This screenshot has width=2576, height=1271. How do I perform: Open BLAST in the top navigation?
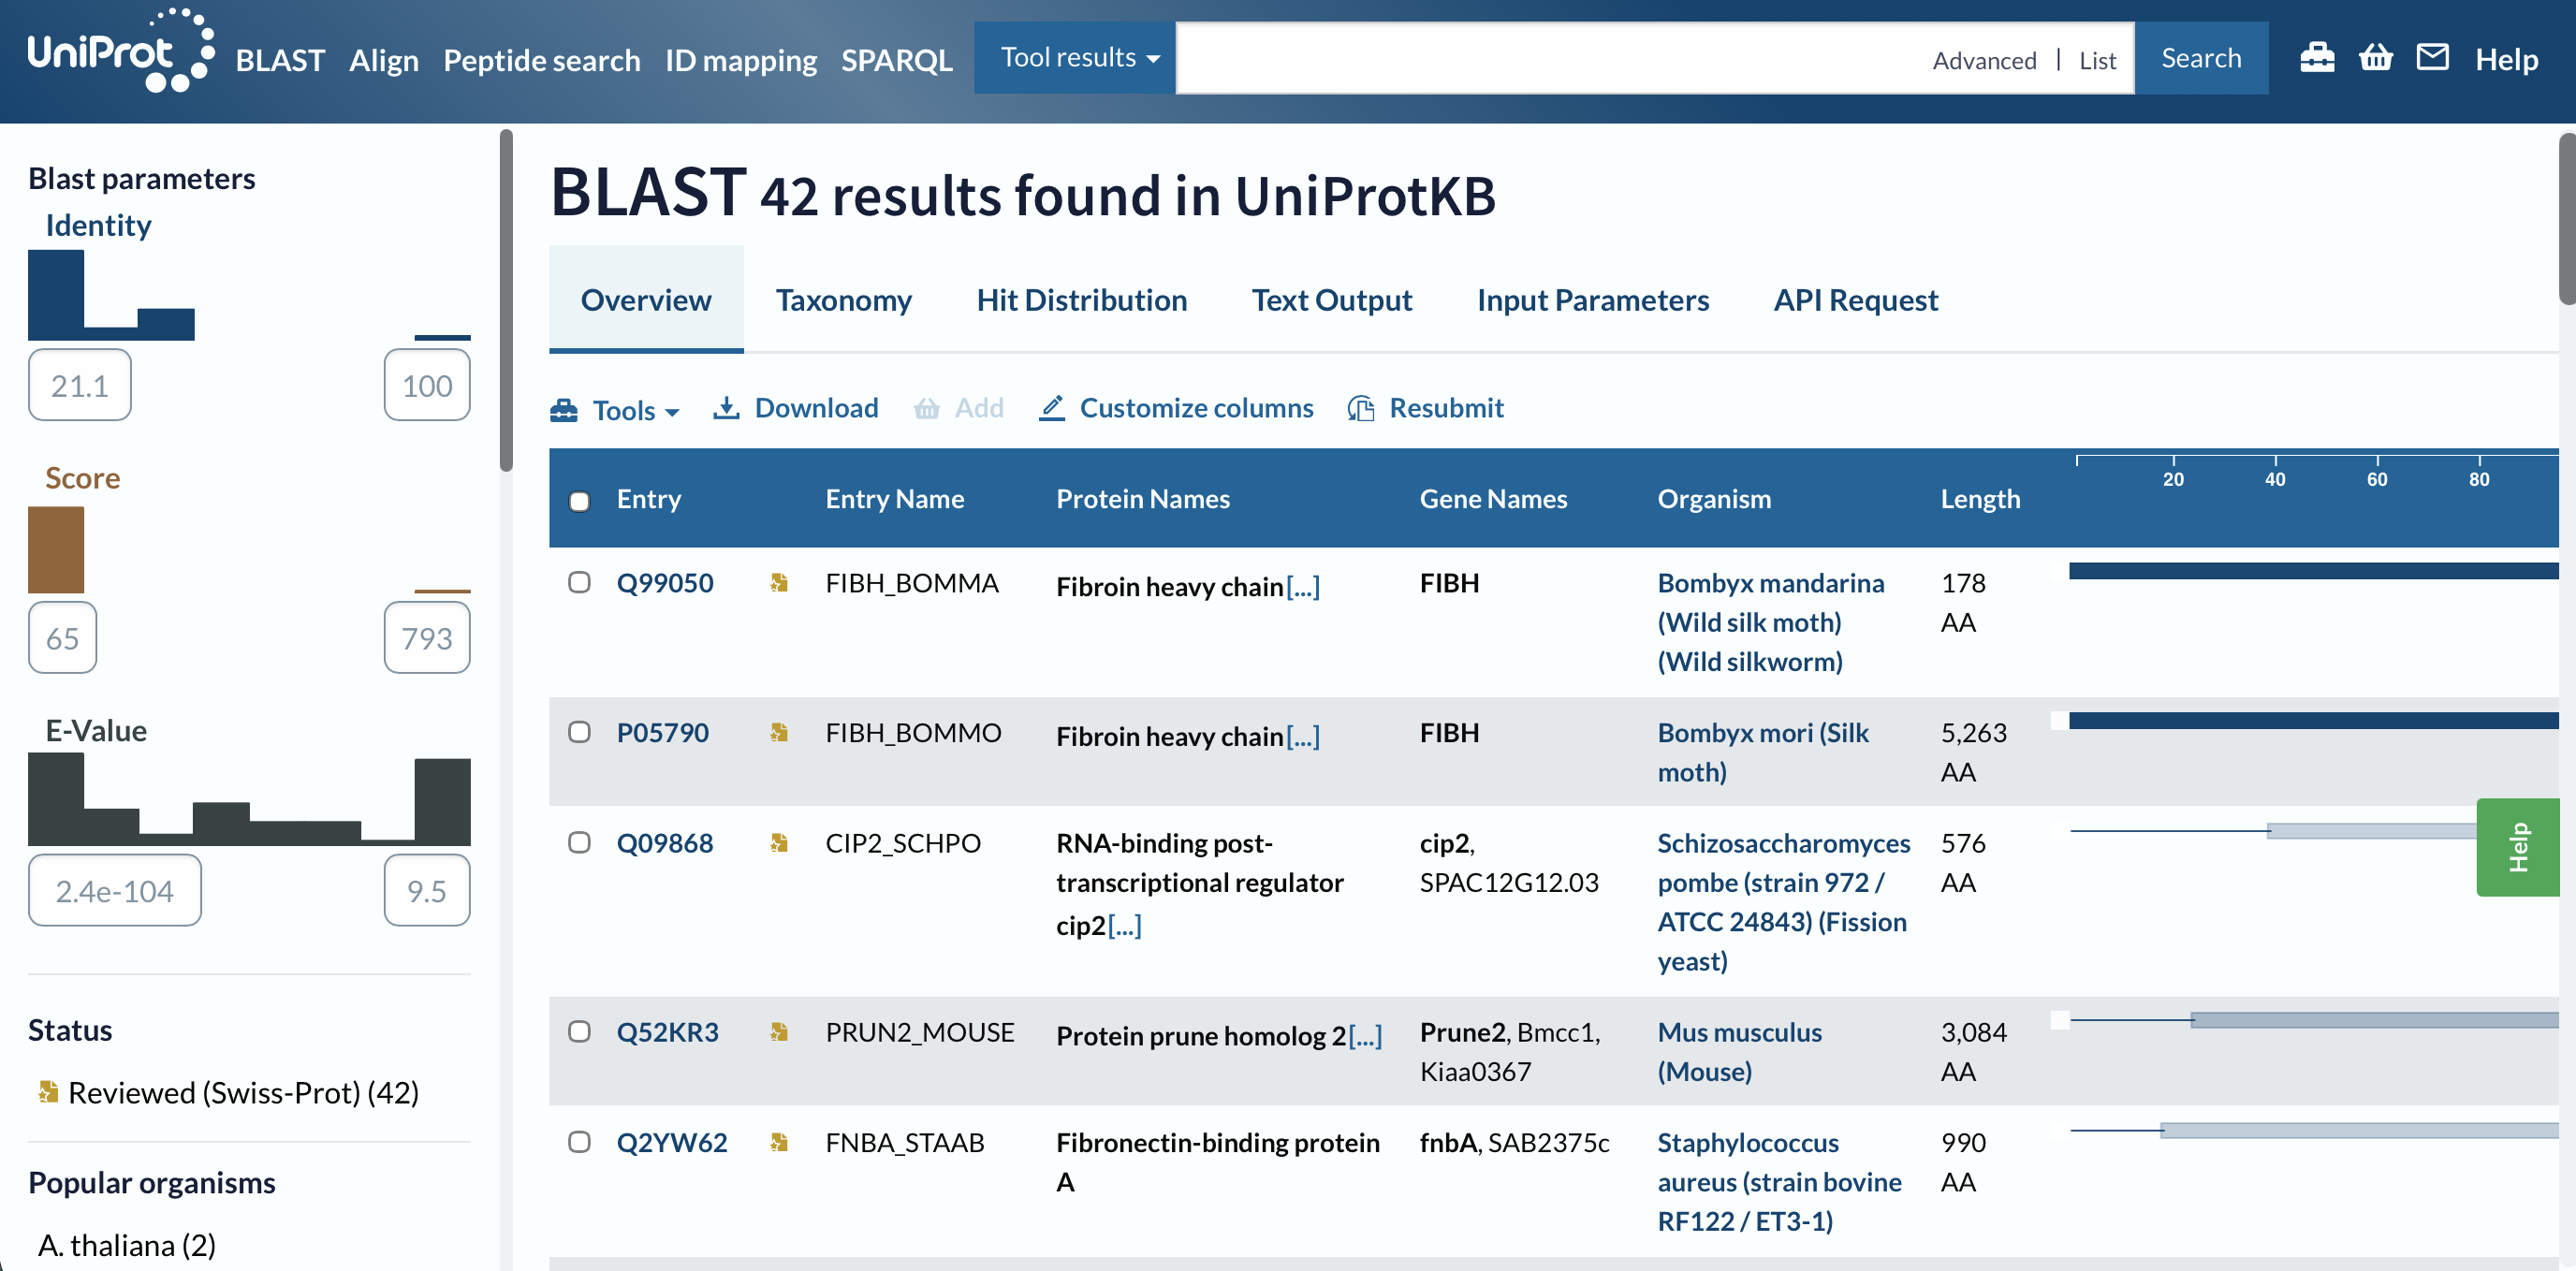point(280,60)
